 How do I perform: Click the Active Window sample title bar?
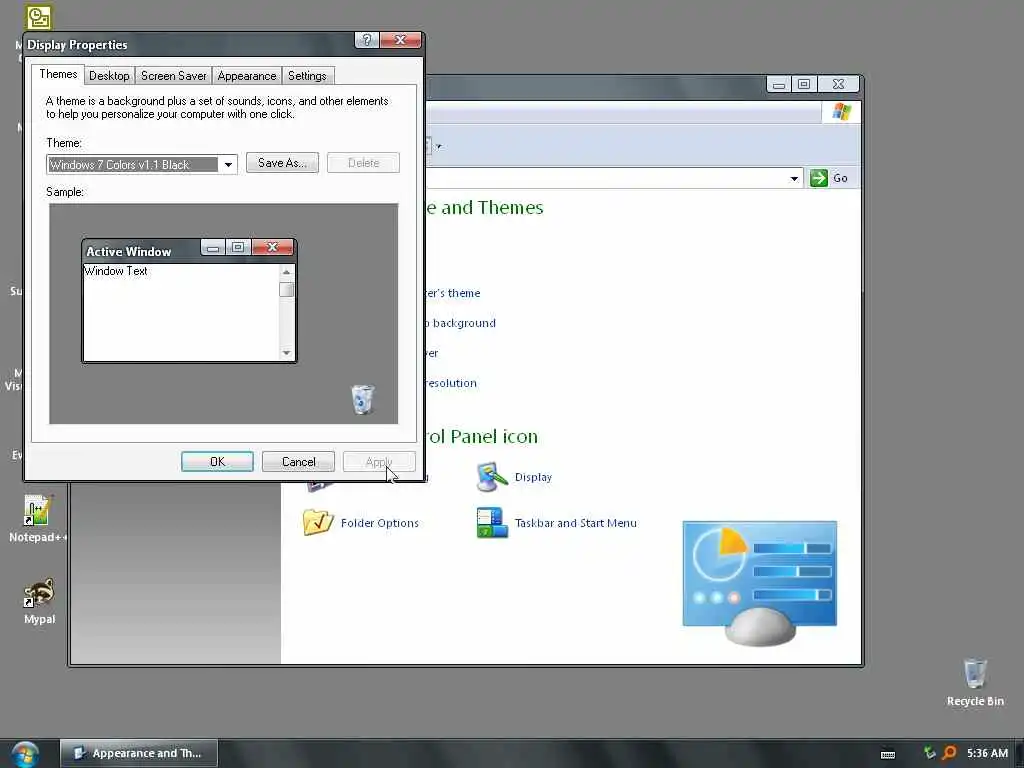tap(141, 251)
